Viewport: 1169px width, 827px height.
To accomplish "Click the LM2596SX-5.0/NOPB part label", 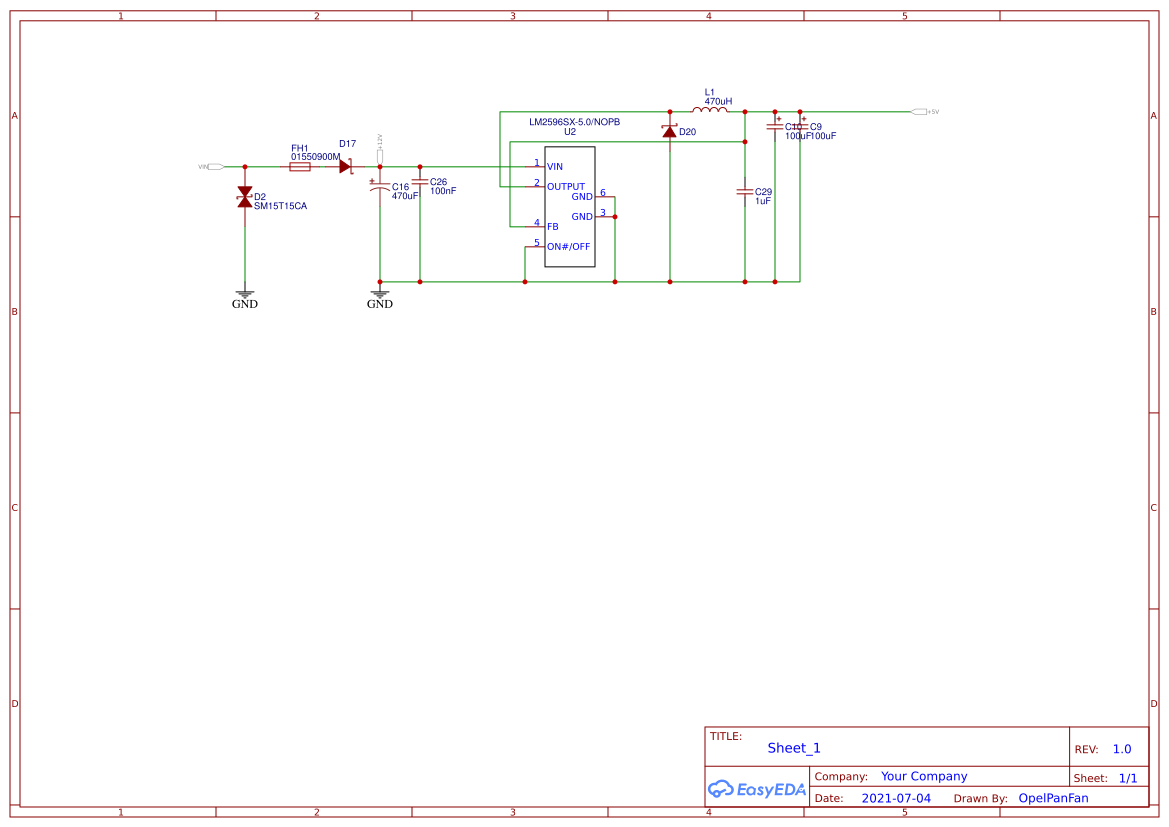I will click(574, 122).
